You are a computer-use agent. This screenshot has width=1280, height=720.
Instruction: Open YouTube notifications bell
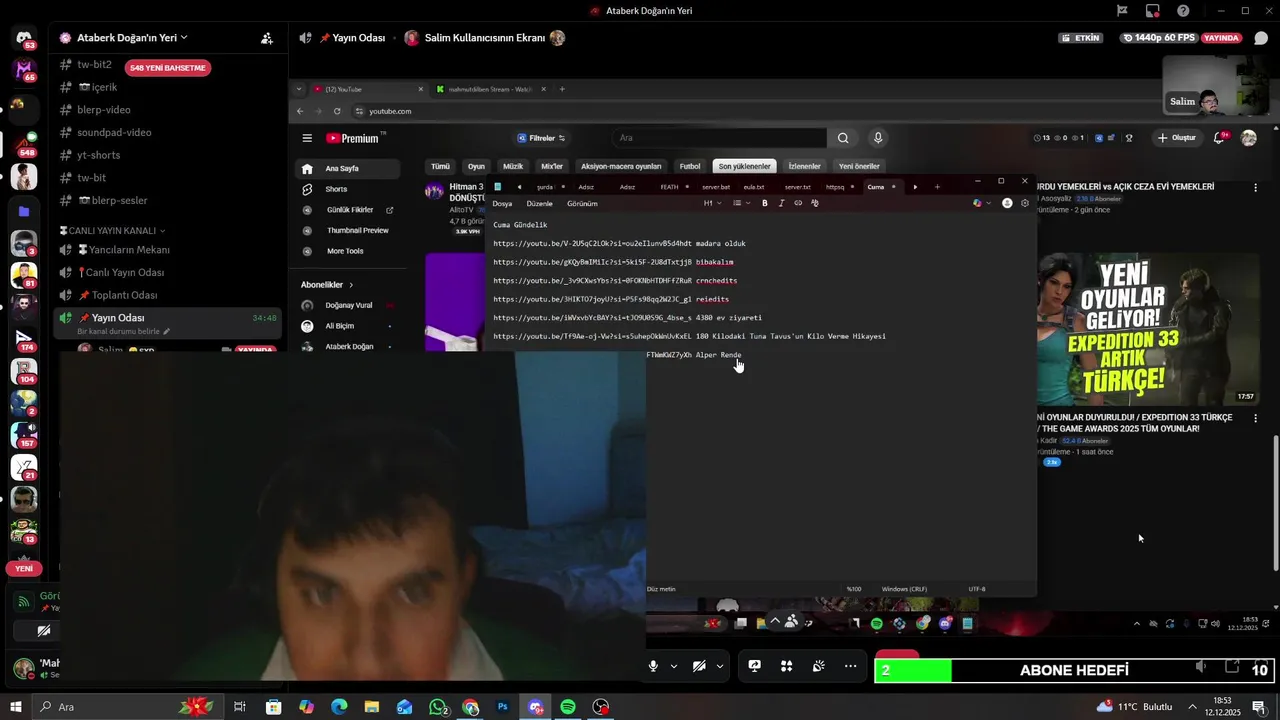[x=1220, y=138]
